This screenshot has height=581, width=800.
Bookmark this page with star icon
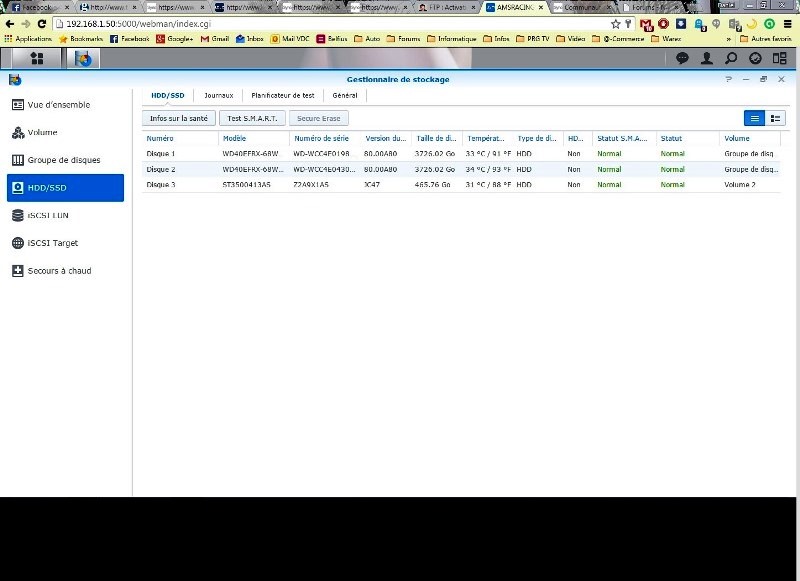click(615, 24)
